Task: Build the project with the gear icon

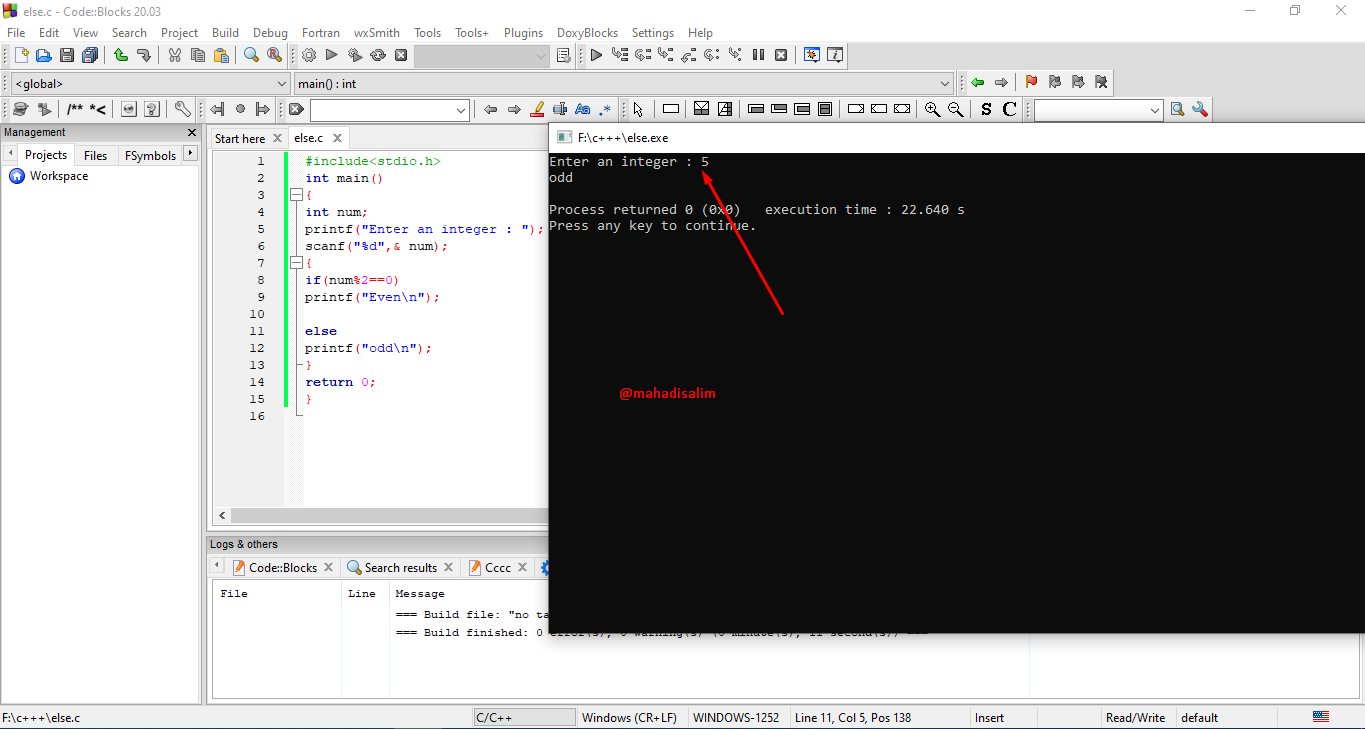Action: [x=309, y=56]
